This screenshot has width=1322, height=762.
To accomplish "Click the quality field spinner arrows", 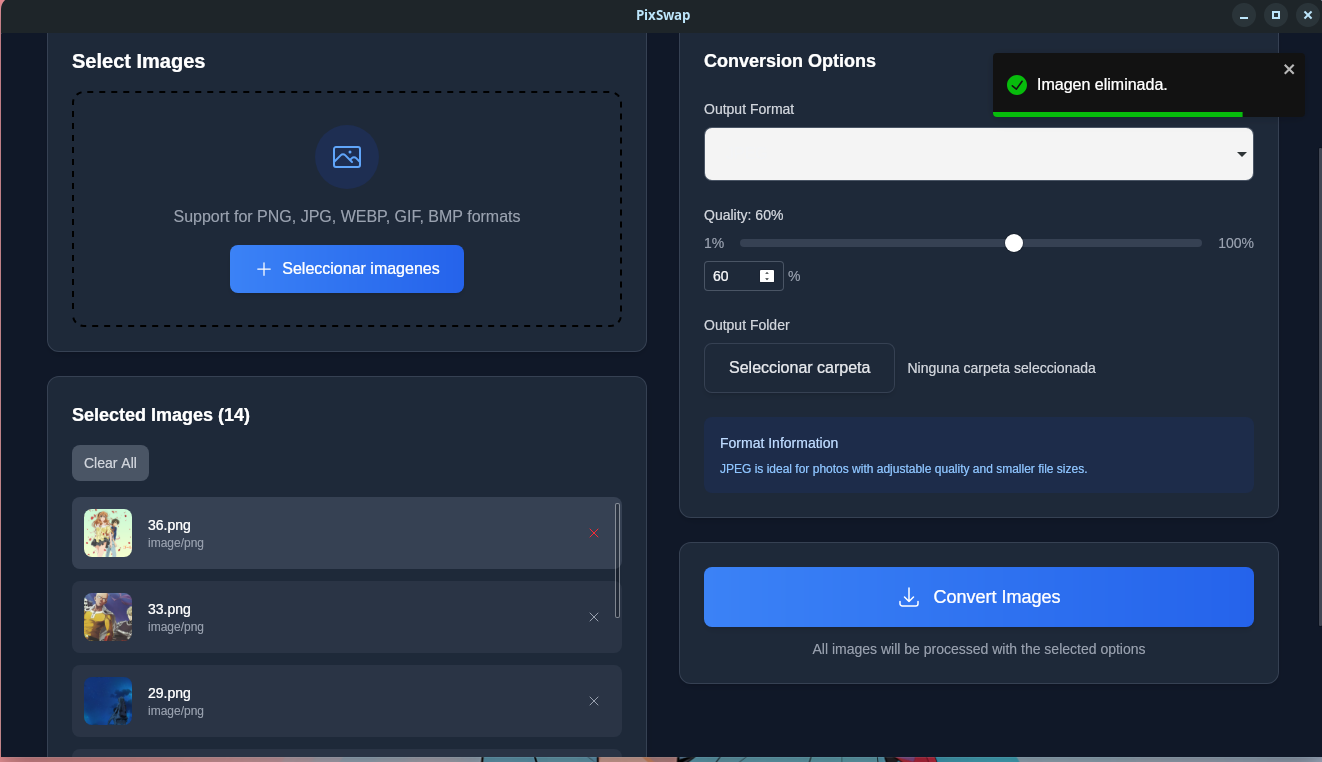I will click(767, 276).
